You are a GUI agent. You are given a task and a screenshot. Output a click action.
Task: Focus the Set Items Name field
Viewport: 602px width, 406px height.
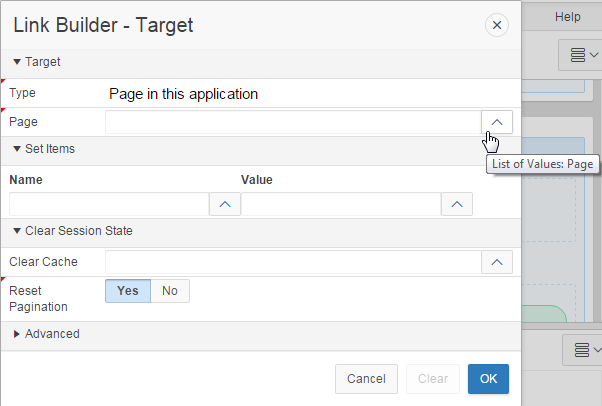[108, 204]
